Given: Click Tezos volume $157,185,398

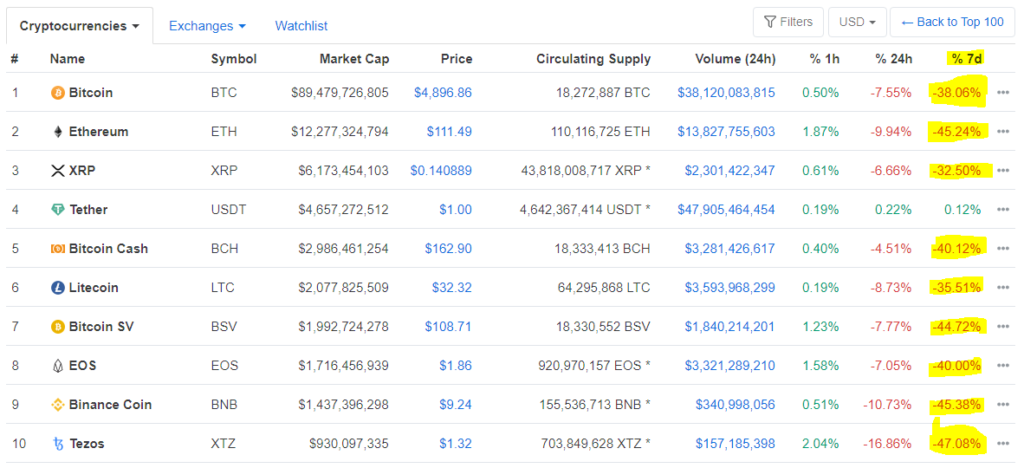Looking at the screenshot, I should pyautogui.click(x=735, y=444).
